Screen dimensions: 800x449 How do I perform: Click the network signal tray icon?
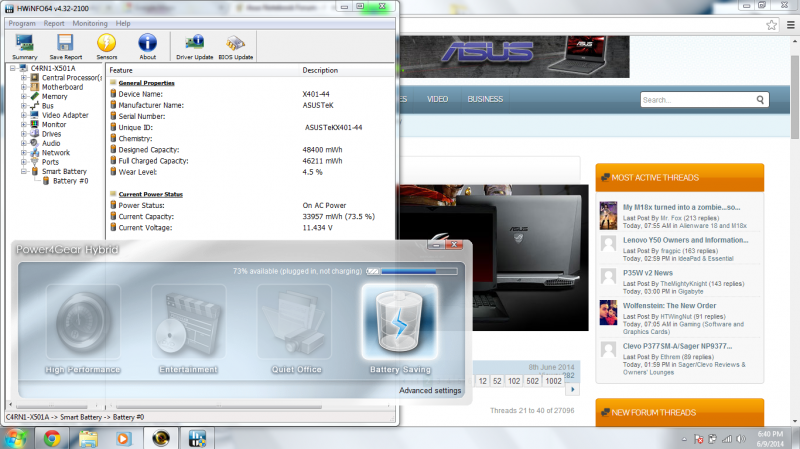(727, 439)
